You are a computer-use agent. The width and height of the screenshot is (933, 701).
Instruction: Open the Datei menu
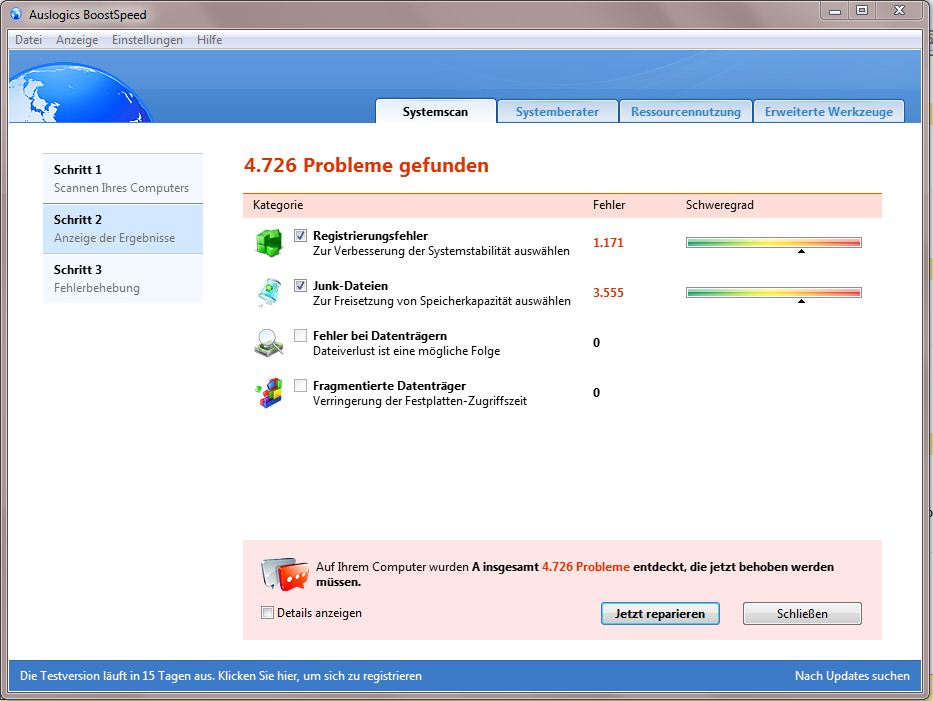[x=29, y=40]
